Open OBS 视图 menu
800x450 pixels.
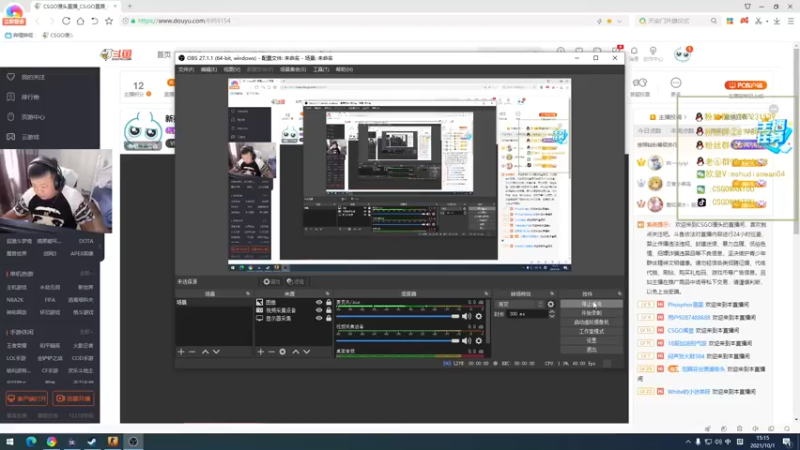[232, 69]
